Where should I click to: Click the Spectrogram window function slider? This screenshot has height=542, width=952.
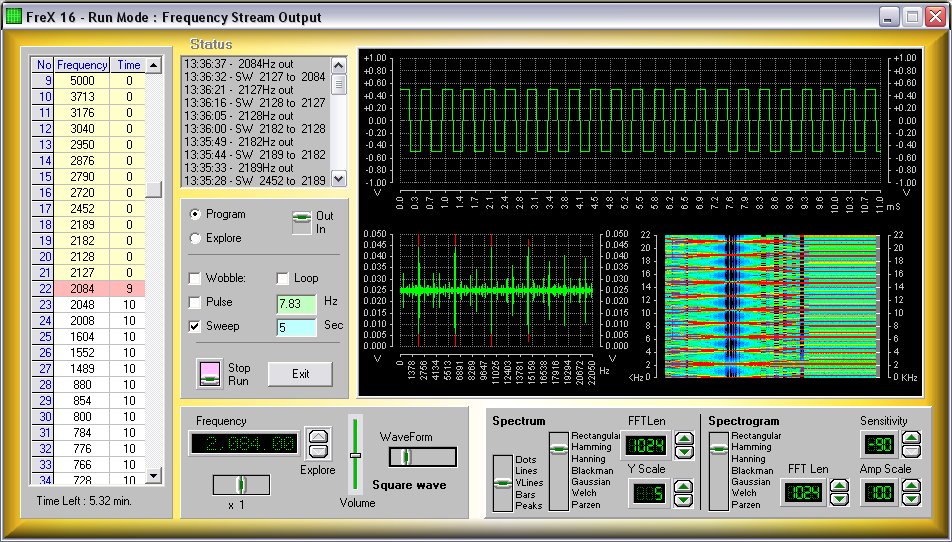(x=719, y=471)
